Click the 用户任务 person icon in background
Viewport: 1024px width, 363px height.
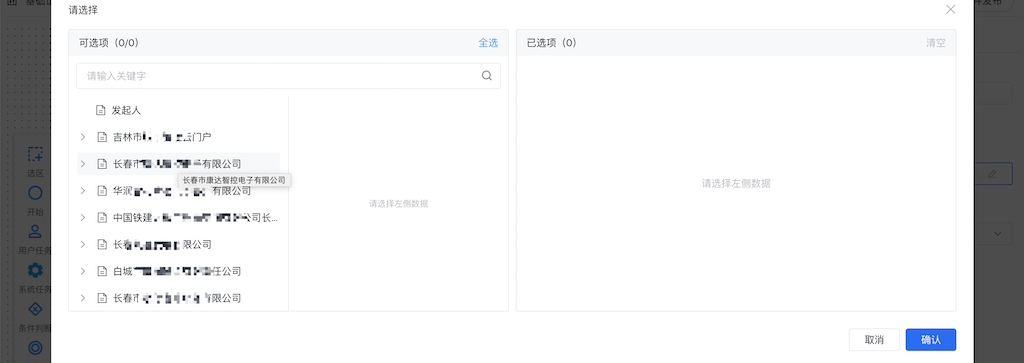(35, 232)
